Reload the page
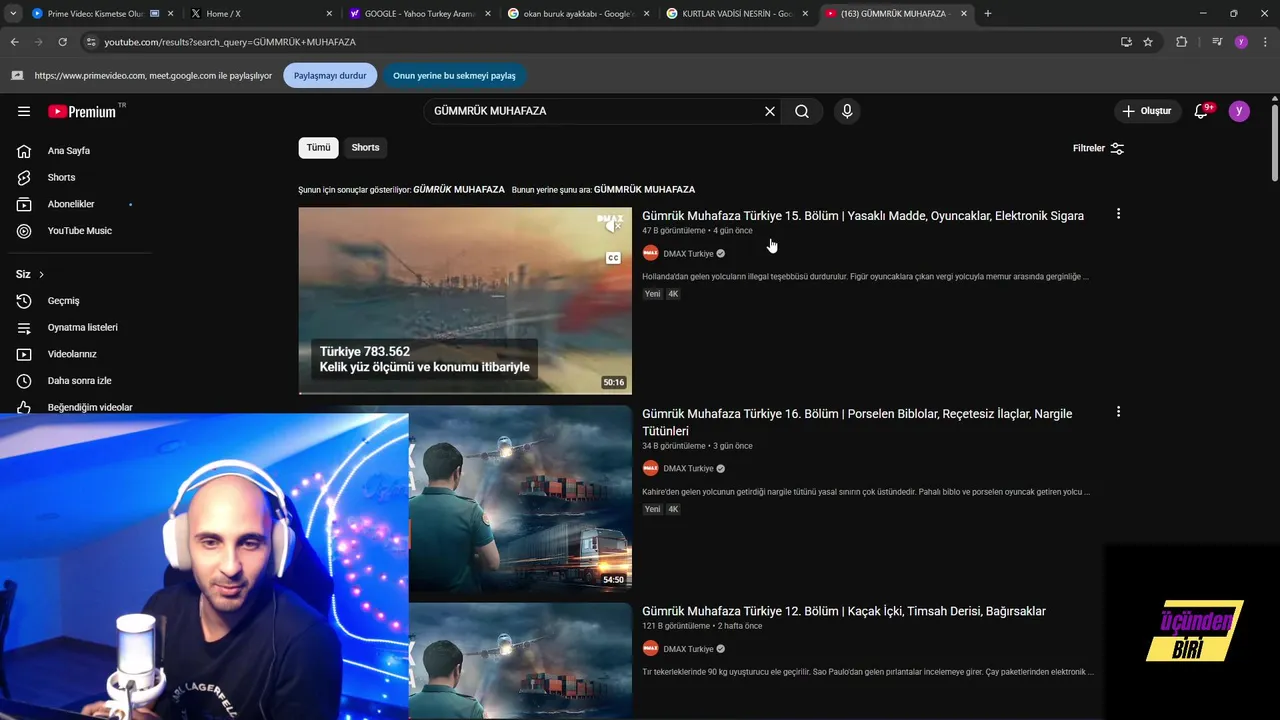The width and height of the screenshot is (1280, 720). point(62,42)
